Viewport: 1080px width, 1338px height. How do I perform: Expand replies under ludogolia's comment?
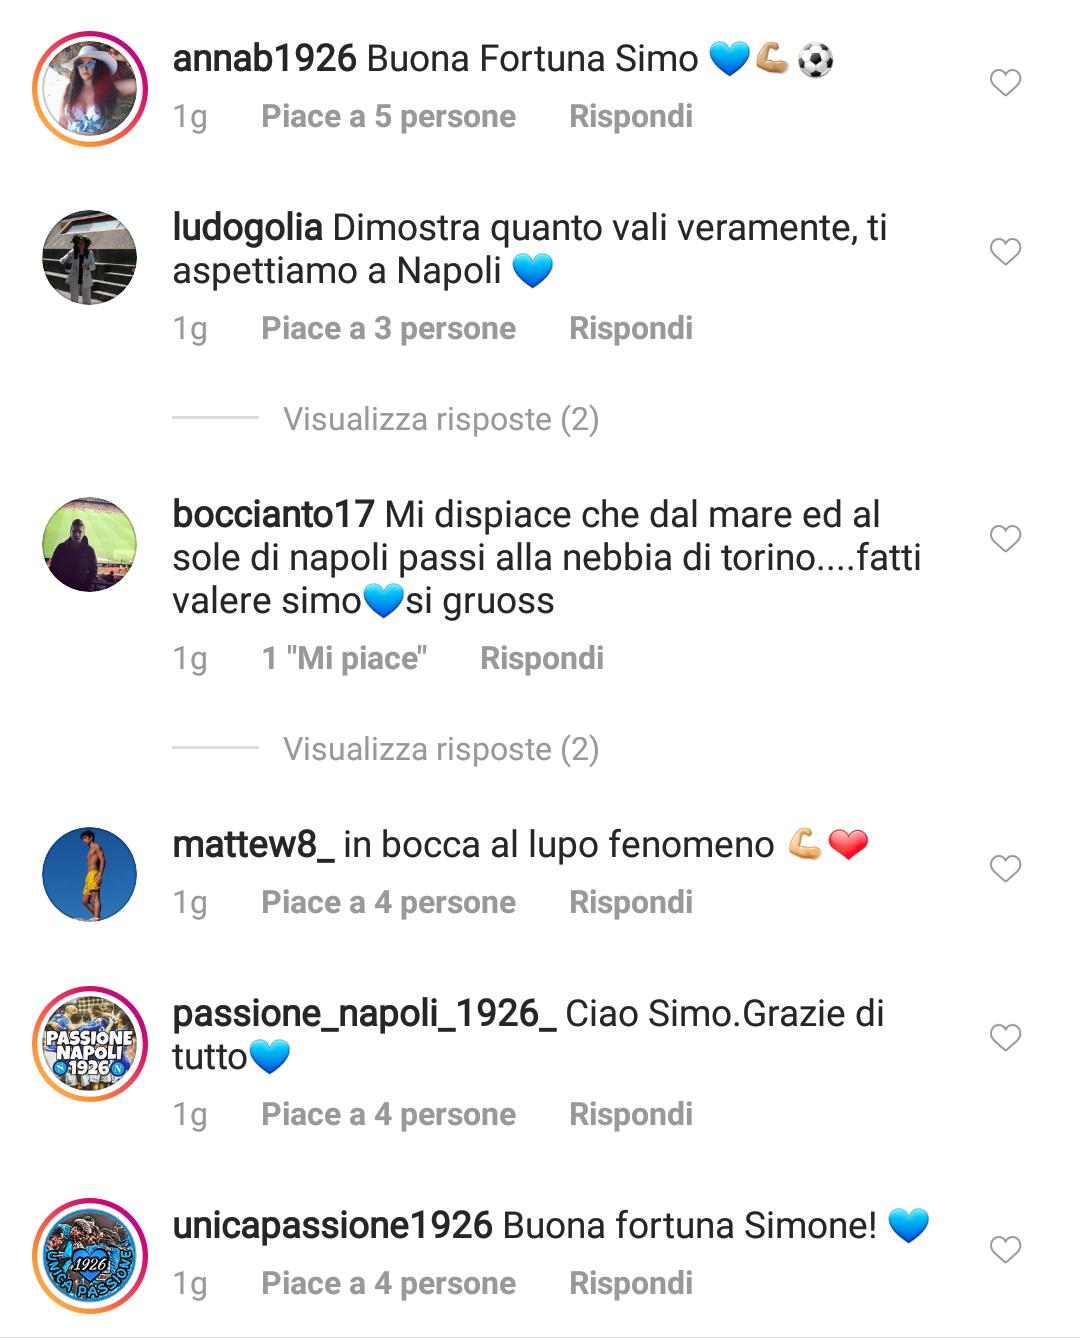click(x=441, y=419)
